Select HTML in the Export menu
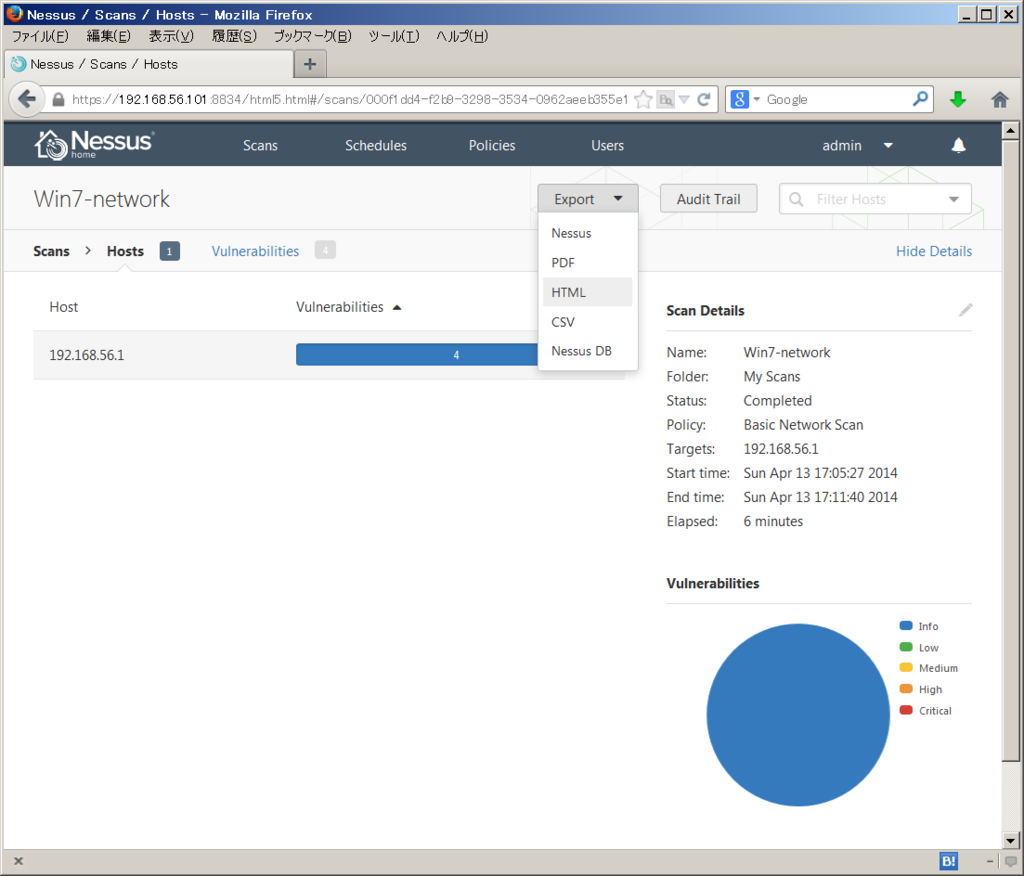The width and height of the screenshot is (1024, 876). tap(587, 292)
